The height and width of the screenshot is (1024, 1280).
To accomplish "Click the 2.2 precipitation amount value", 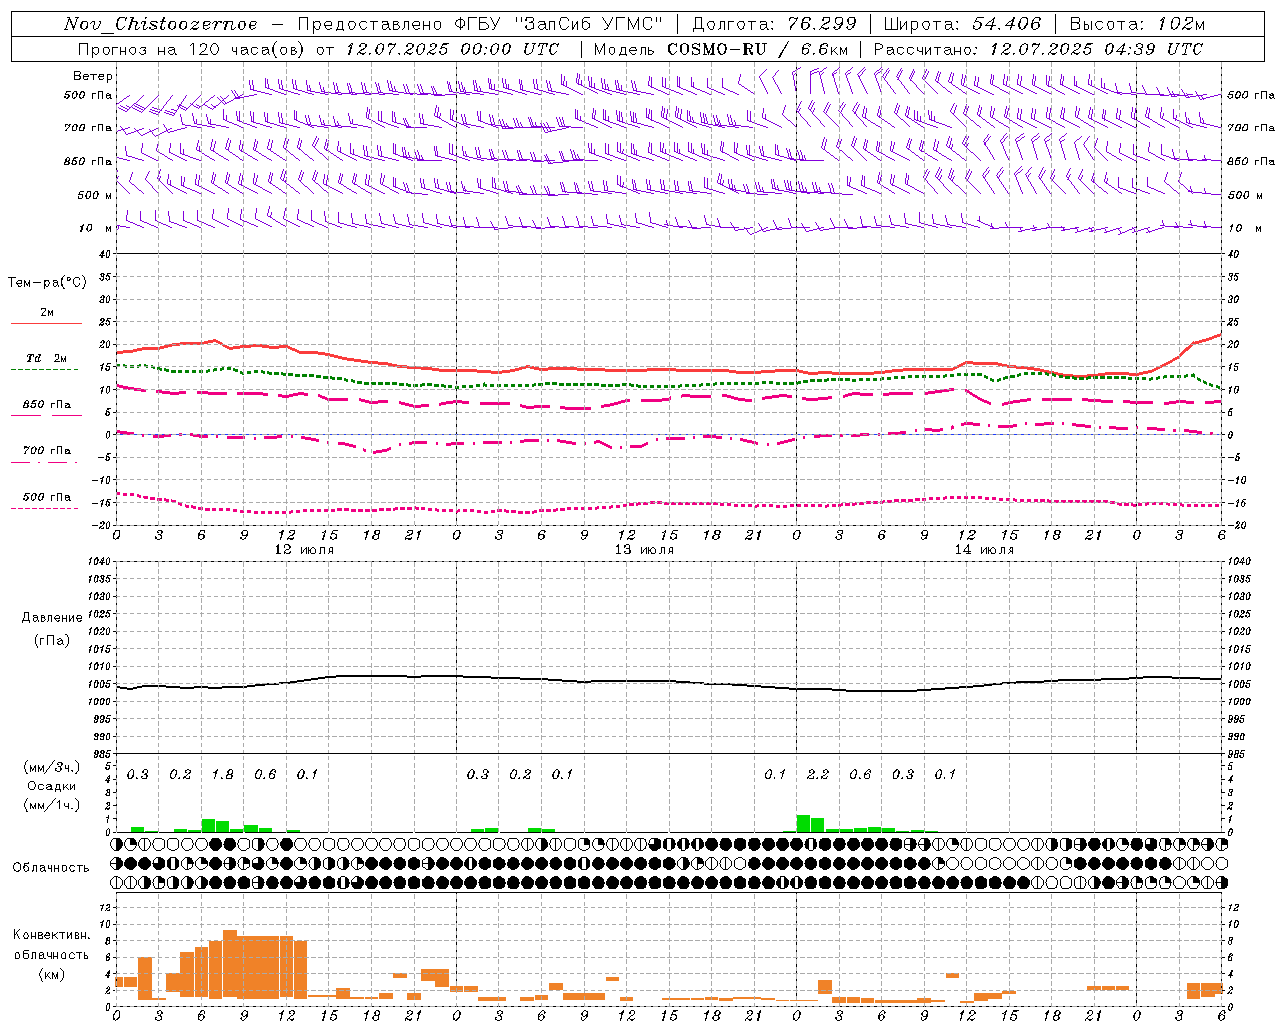I will click(x=817, y=775).
